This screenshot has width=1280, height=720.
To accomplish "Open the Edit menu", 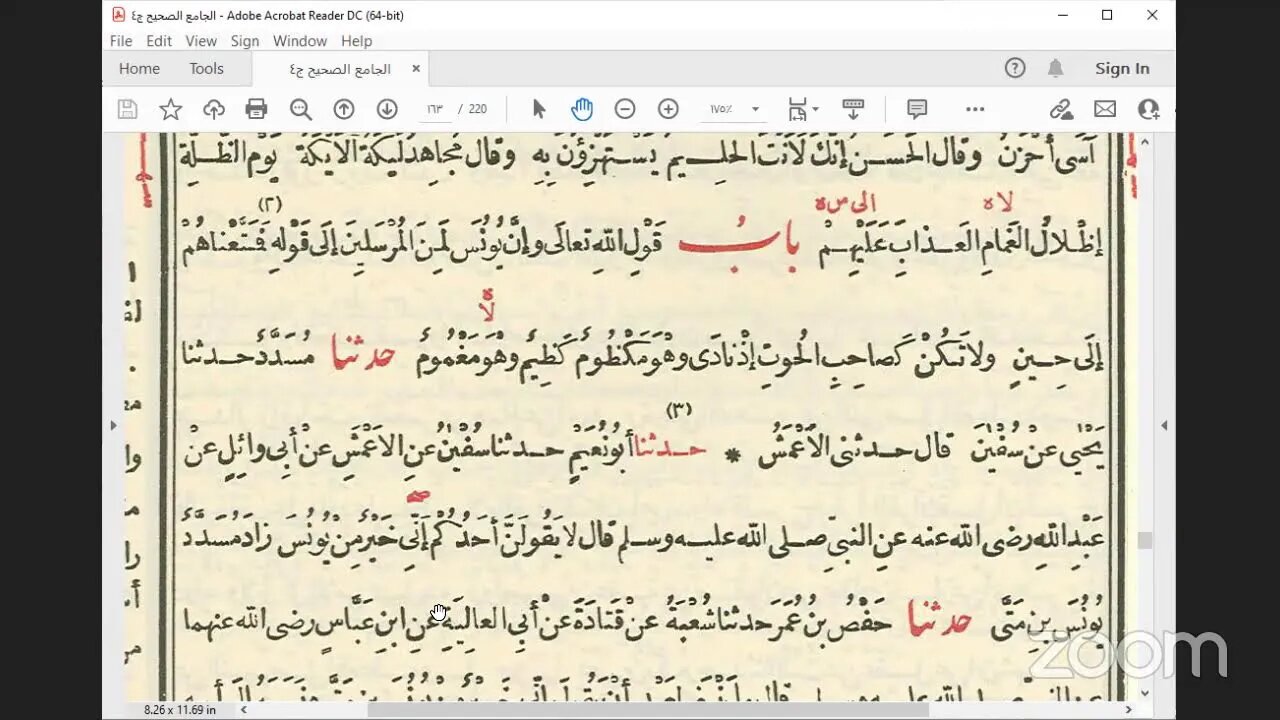I will (x=159, y=41).
